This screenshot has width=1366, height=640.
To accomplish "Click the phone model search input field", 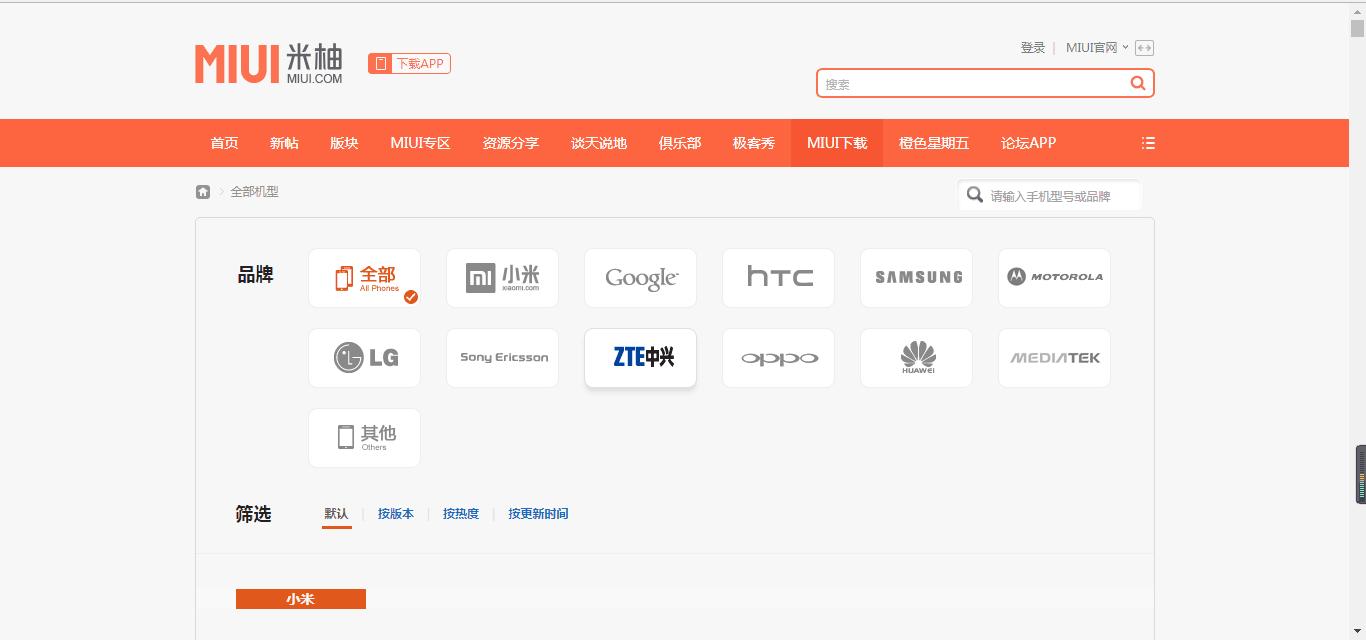I will pyautogui.click(x=1050, y=195).
